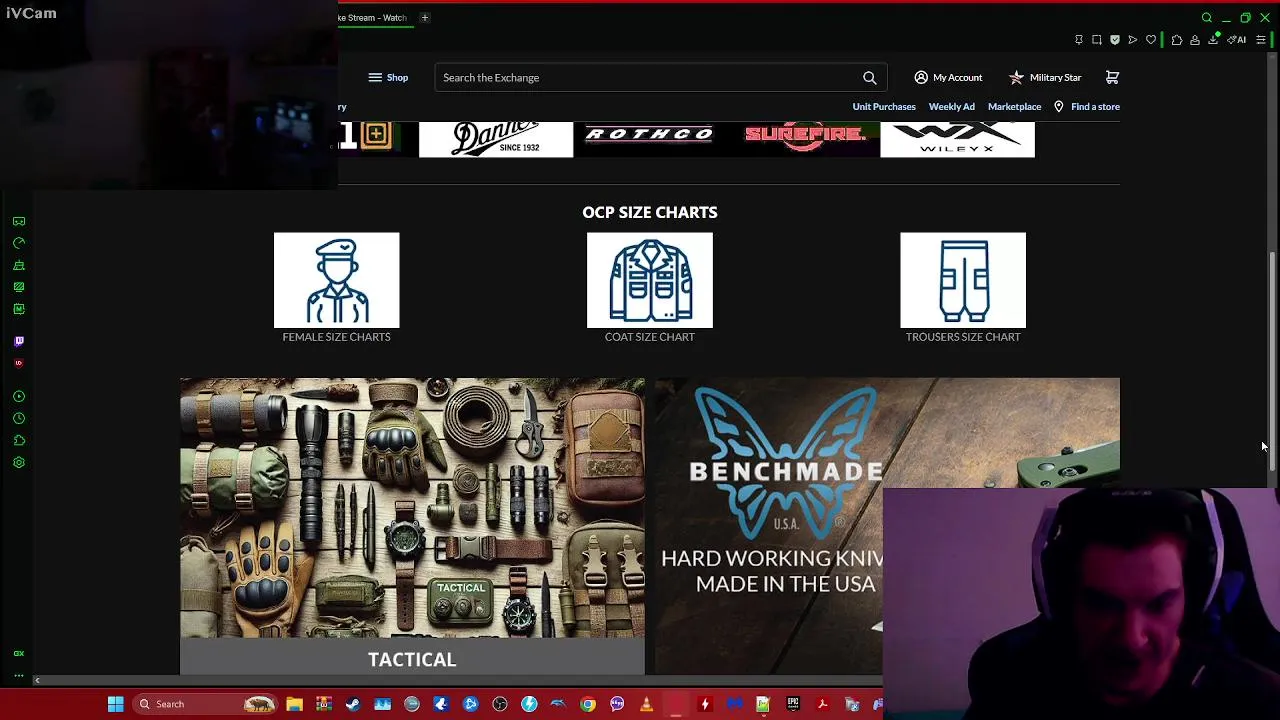Click the browser tab search magnifier
The image size is (1280, 720).
tap(1207, 18)
